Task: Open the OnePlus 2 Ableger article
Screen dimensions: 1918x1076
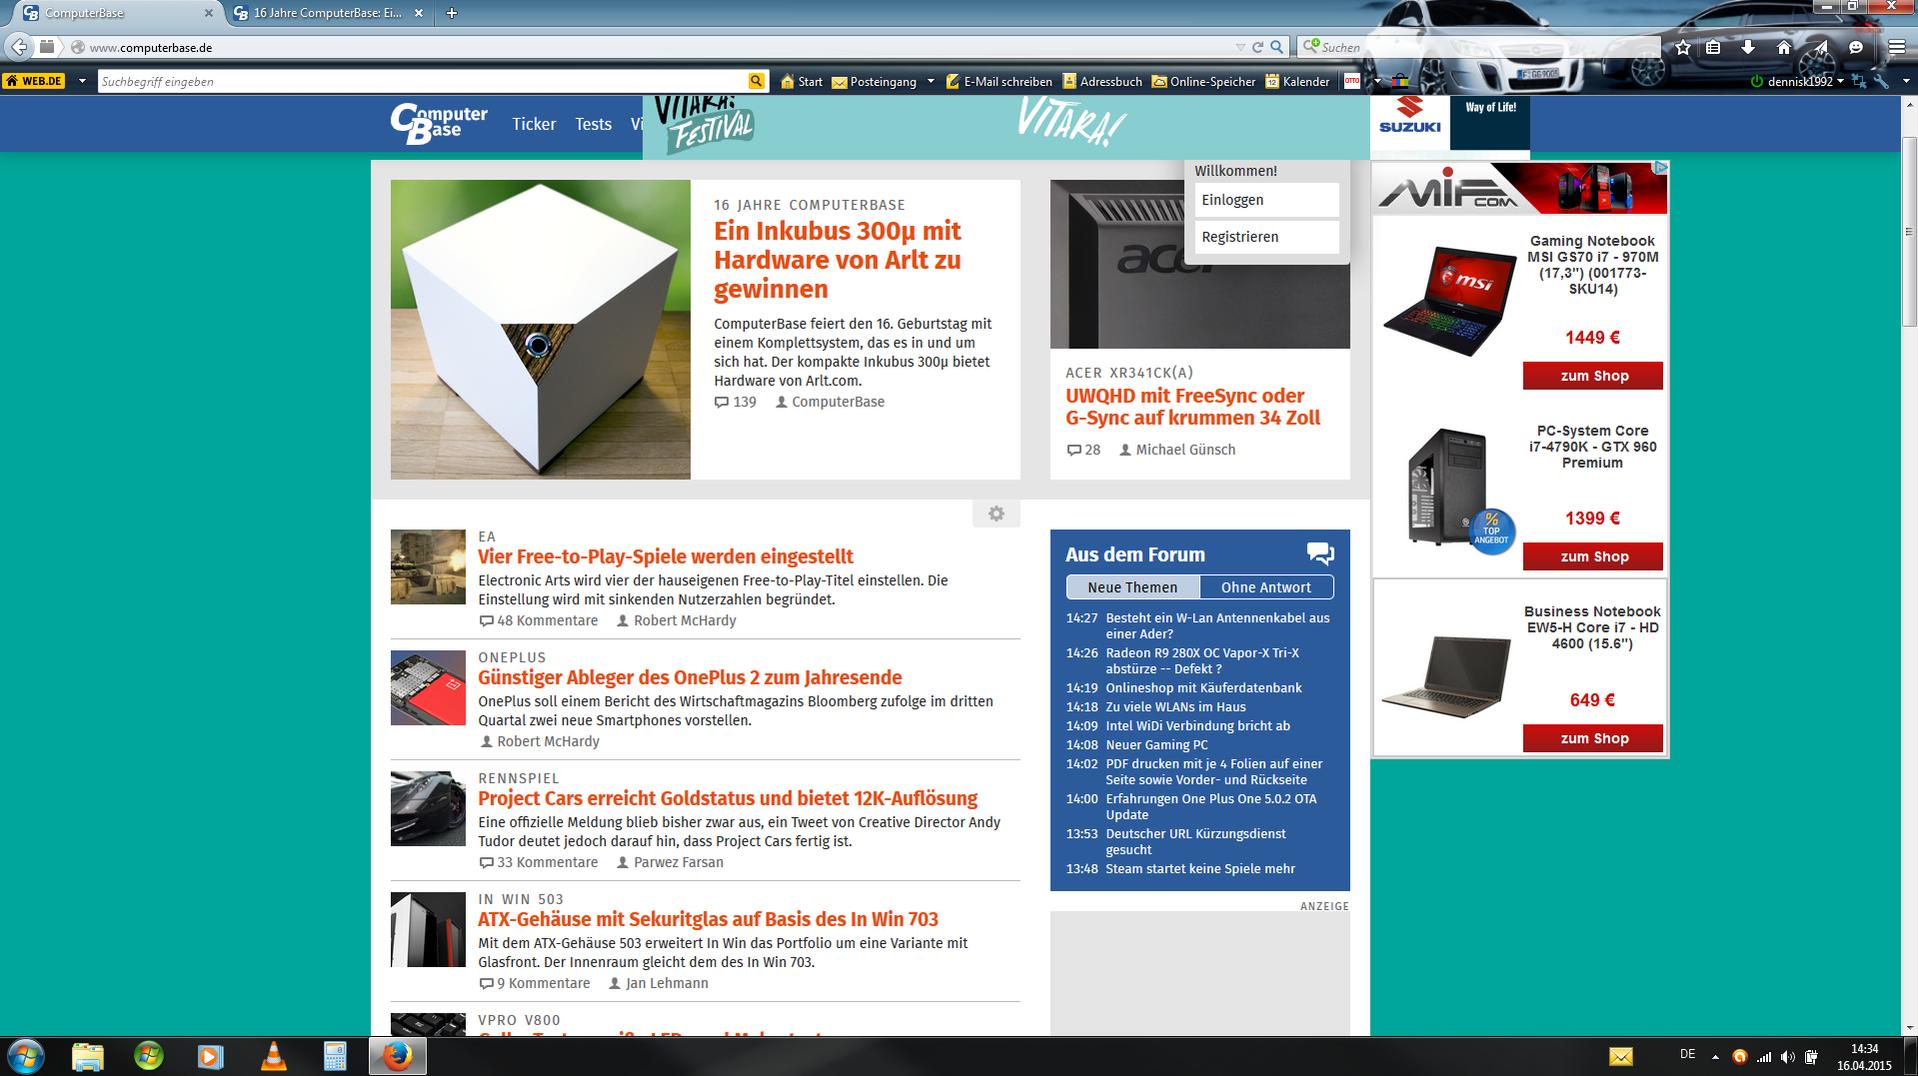Action: (x=690, y=677)
